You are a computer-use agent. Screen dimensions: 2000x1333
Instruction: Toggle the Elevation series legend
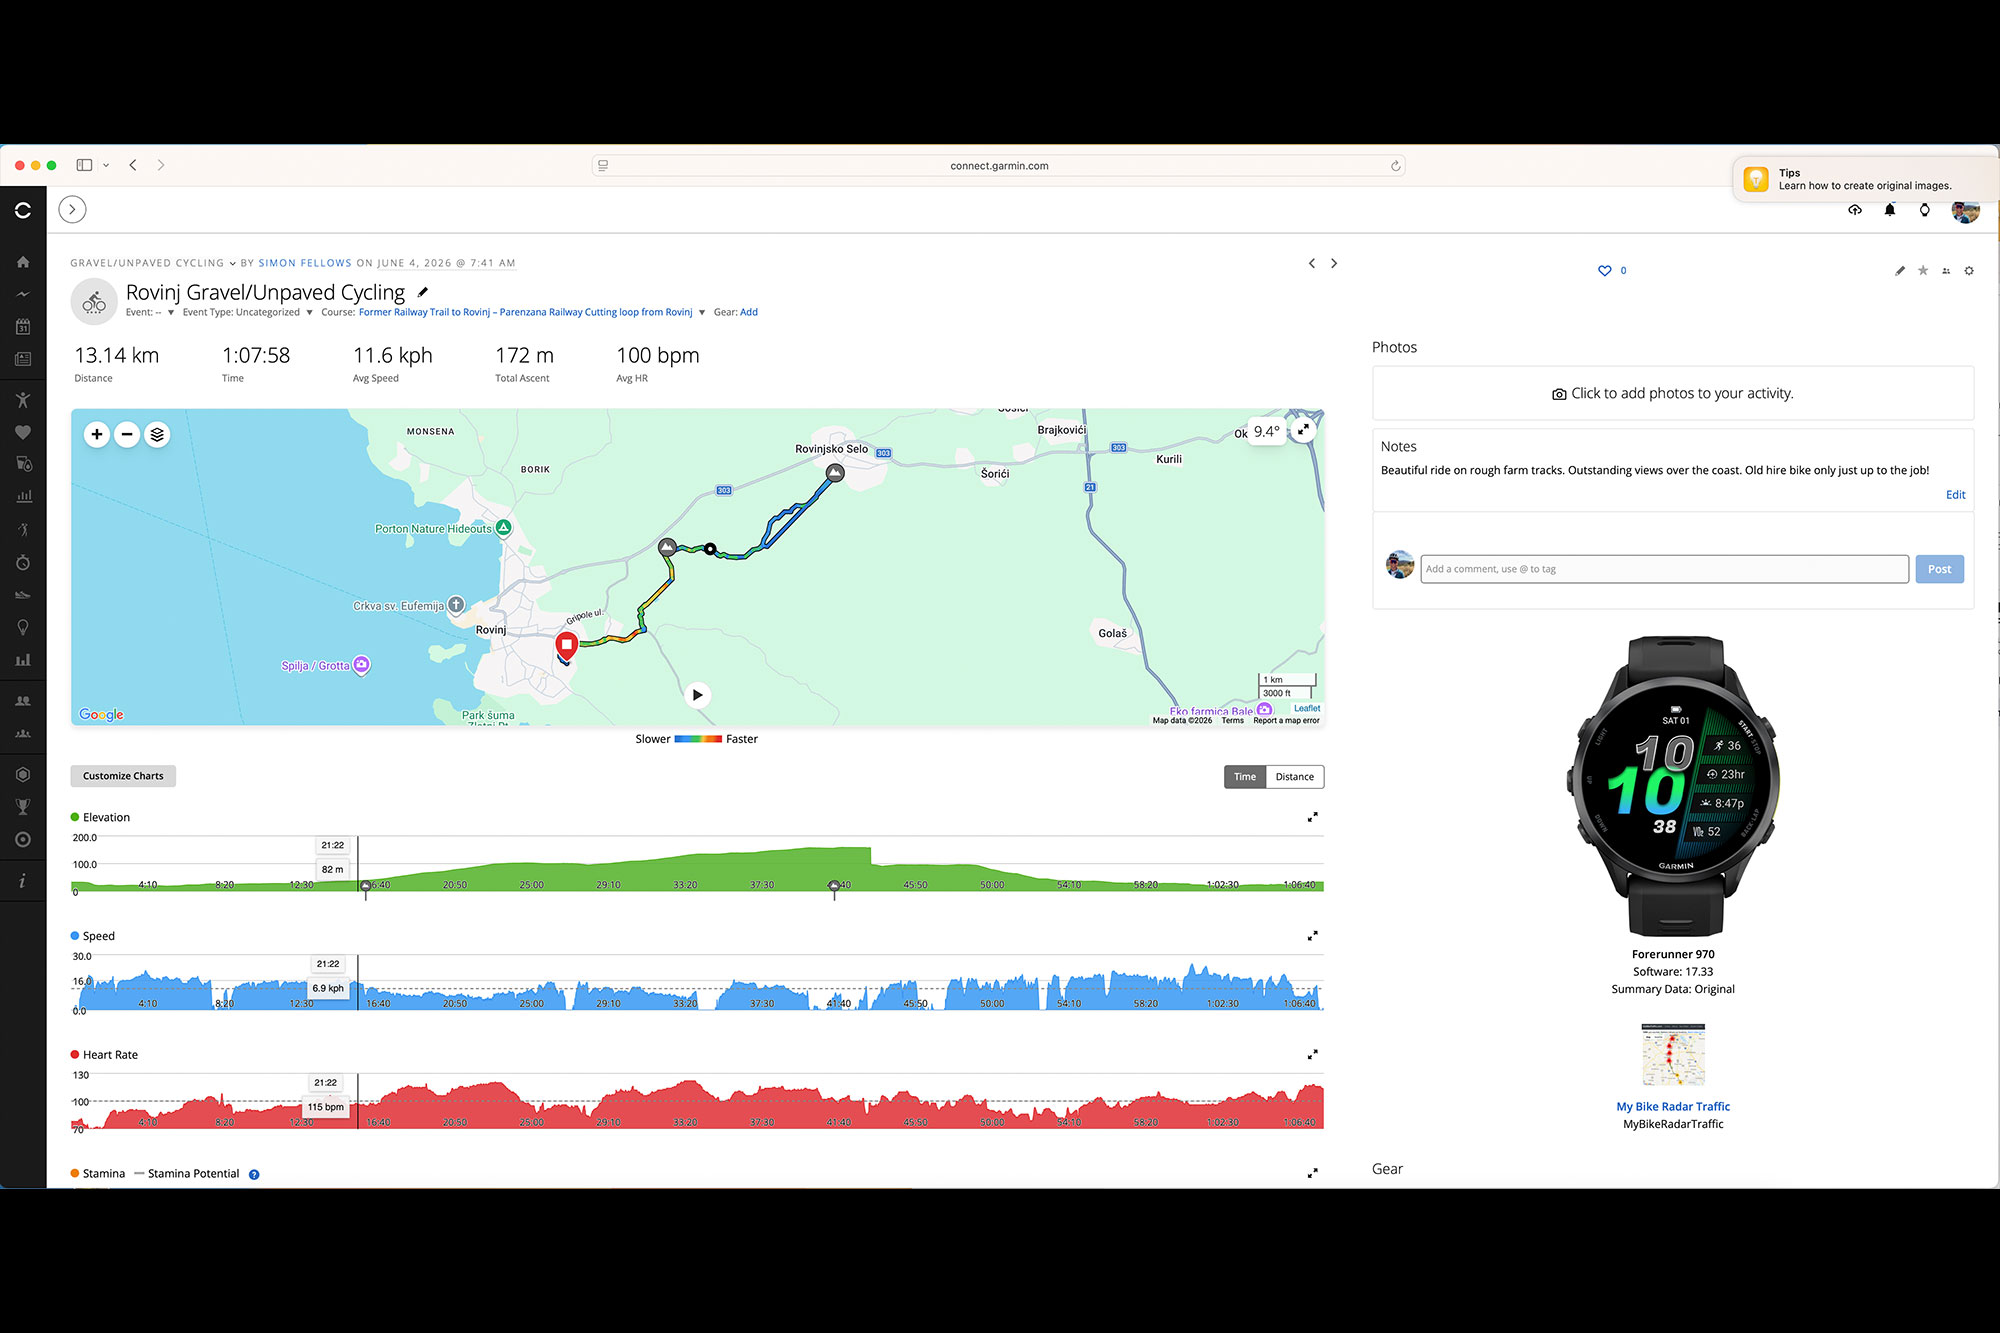[100, 817]
